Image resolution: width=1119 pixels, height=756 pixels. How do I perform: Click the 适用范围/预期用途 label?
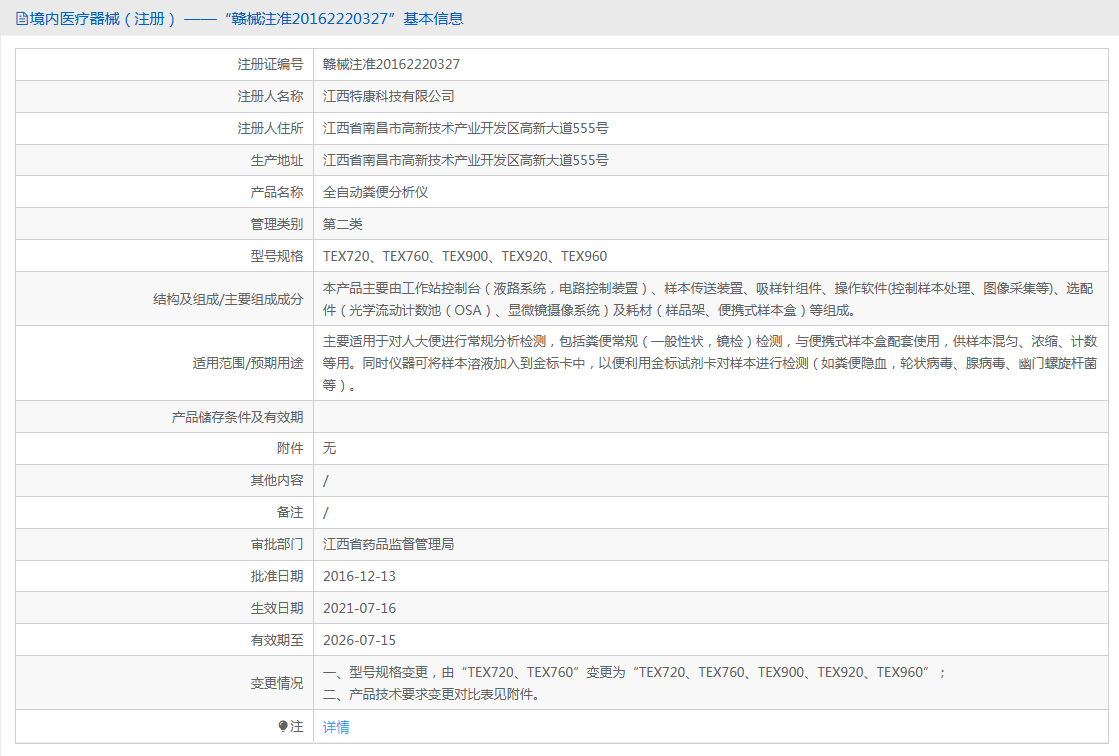248,363
